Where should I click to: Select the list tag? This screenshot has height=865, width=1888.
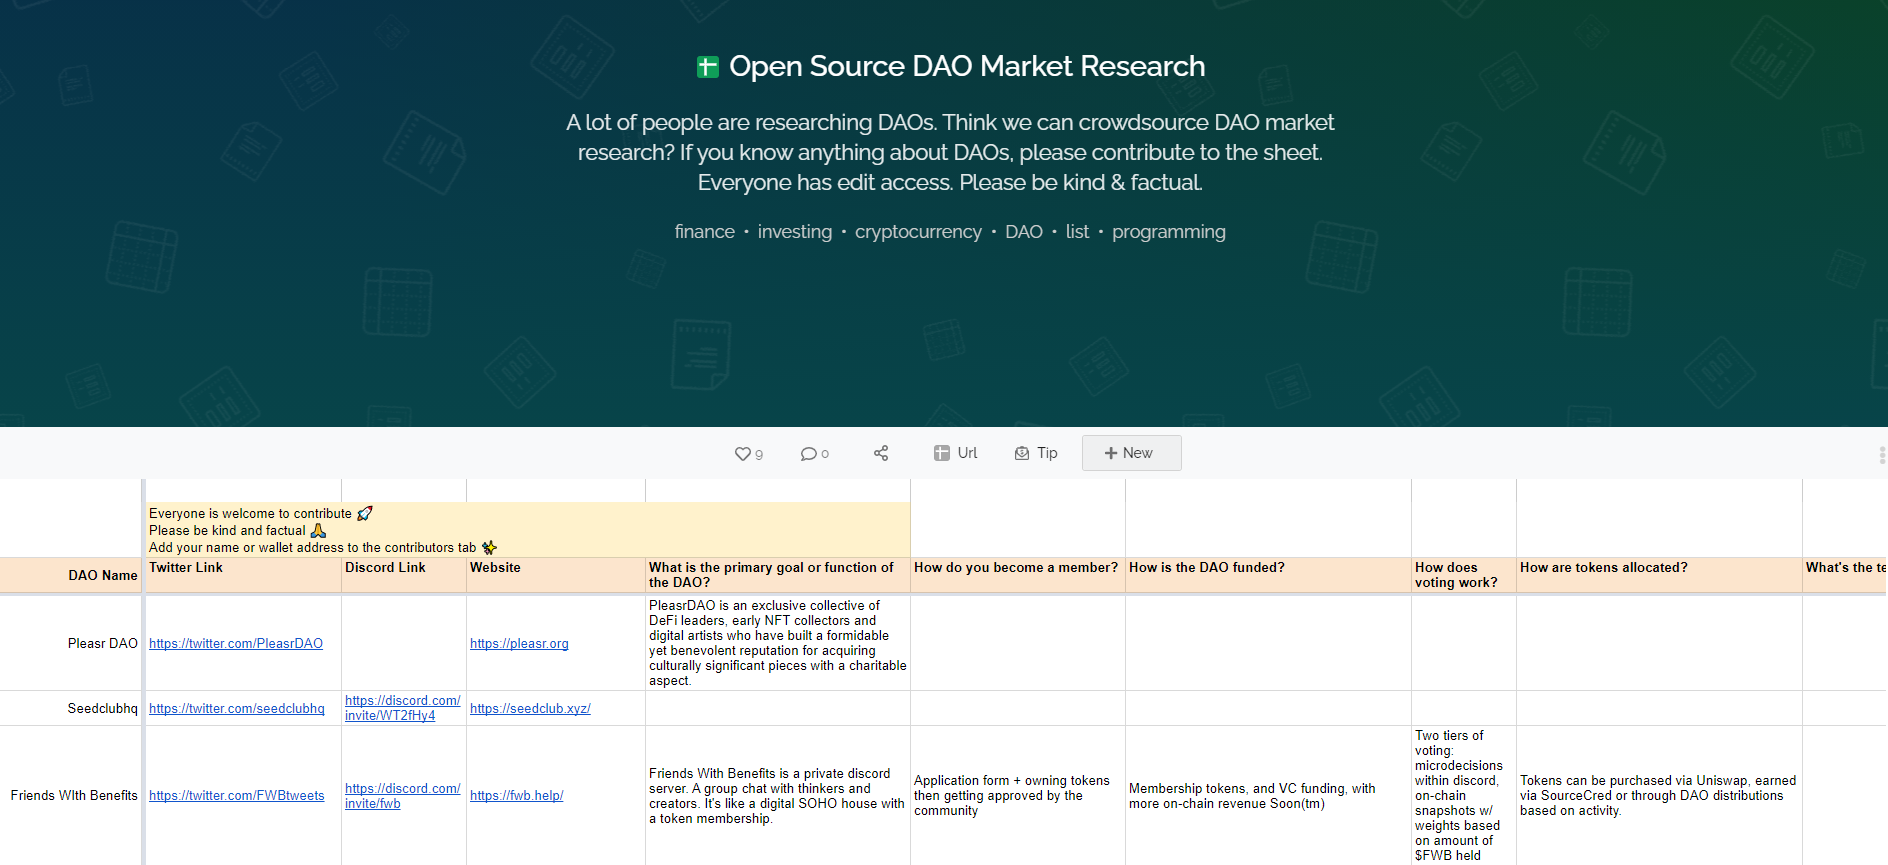point(1077,232)
